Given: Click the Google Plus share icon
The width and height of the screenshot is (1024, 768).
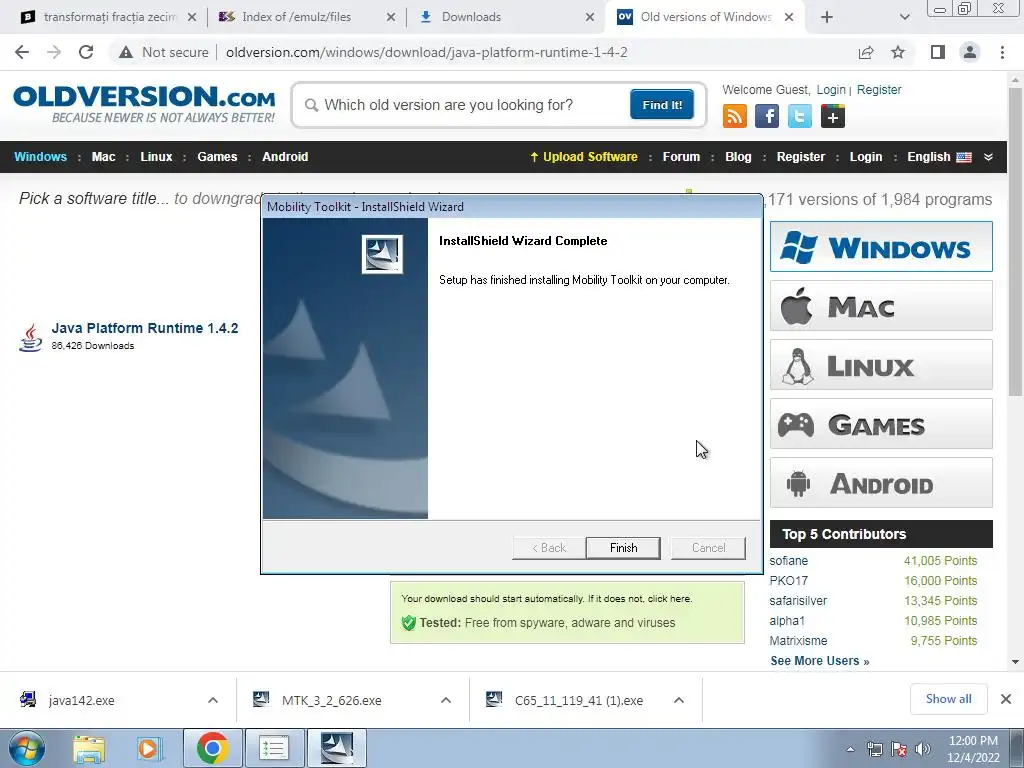Looking at the screenshot, I should (x=833, y=116).
